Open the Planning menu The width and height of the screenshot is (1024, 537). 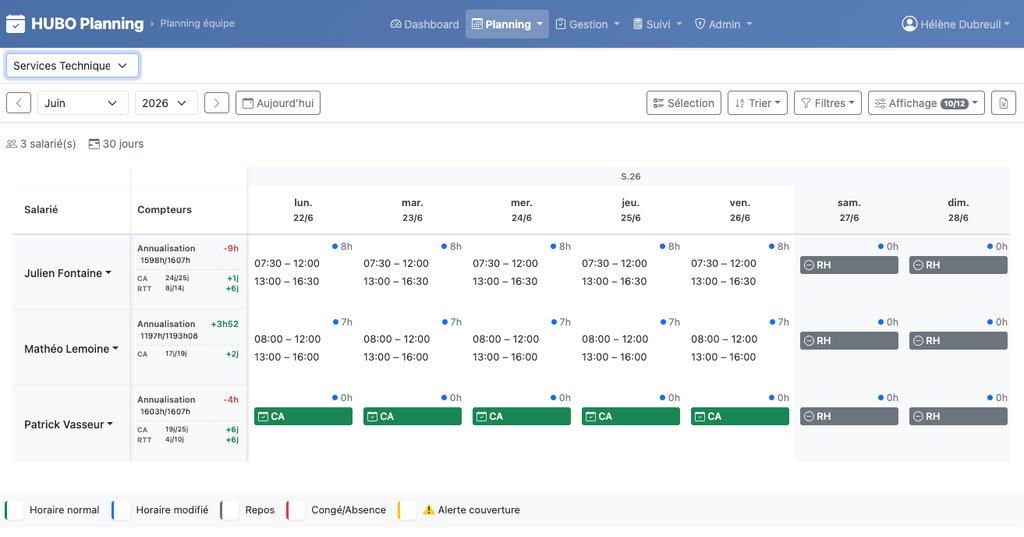[x=507, y=24]
